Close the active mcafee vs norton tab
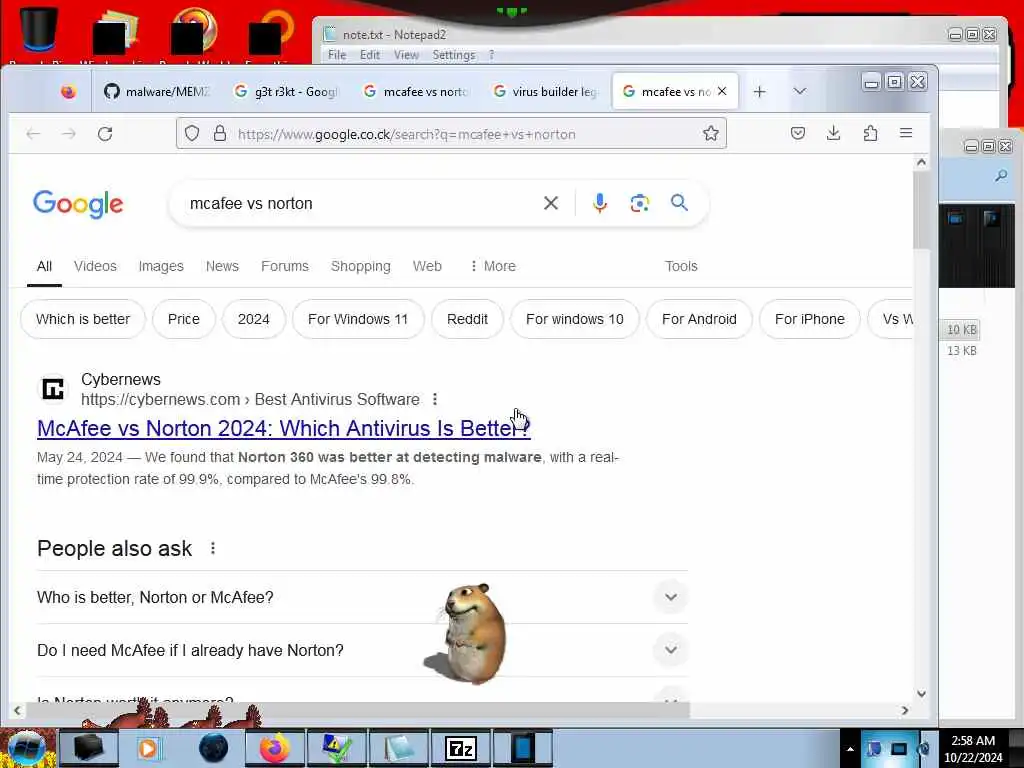This screenshot has height=768, width=1024. pyautogui.click(x=722, y=91)
